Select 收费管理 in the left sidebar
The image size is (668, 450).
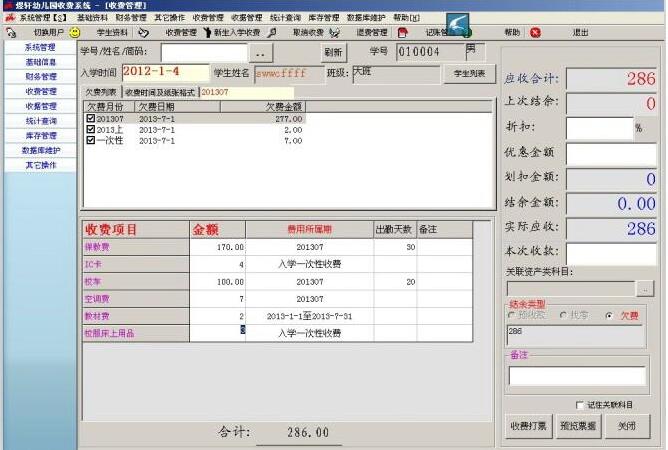pyautogui.click(x=40, y=92)
